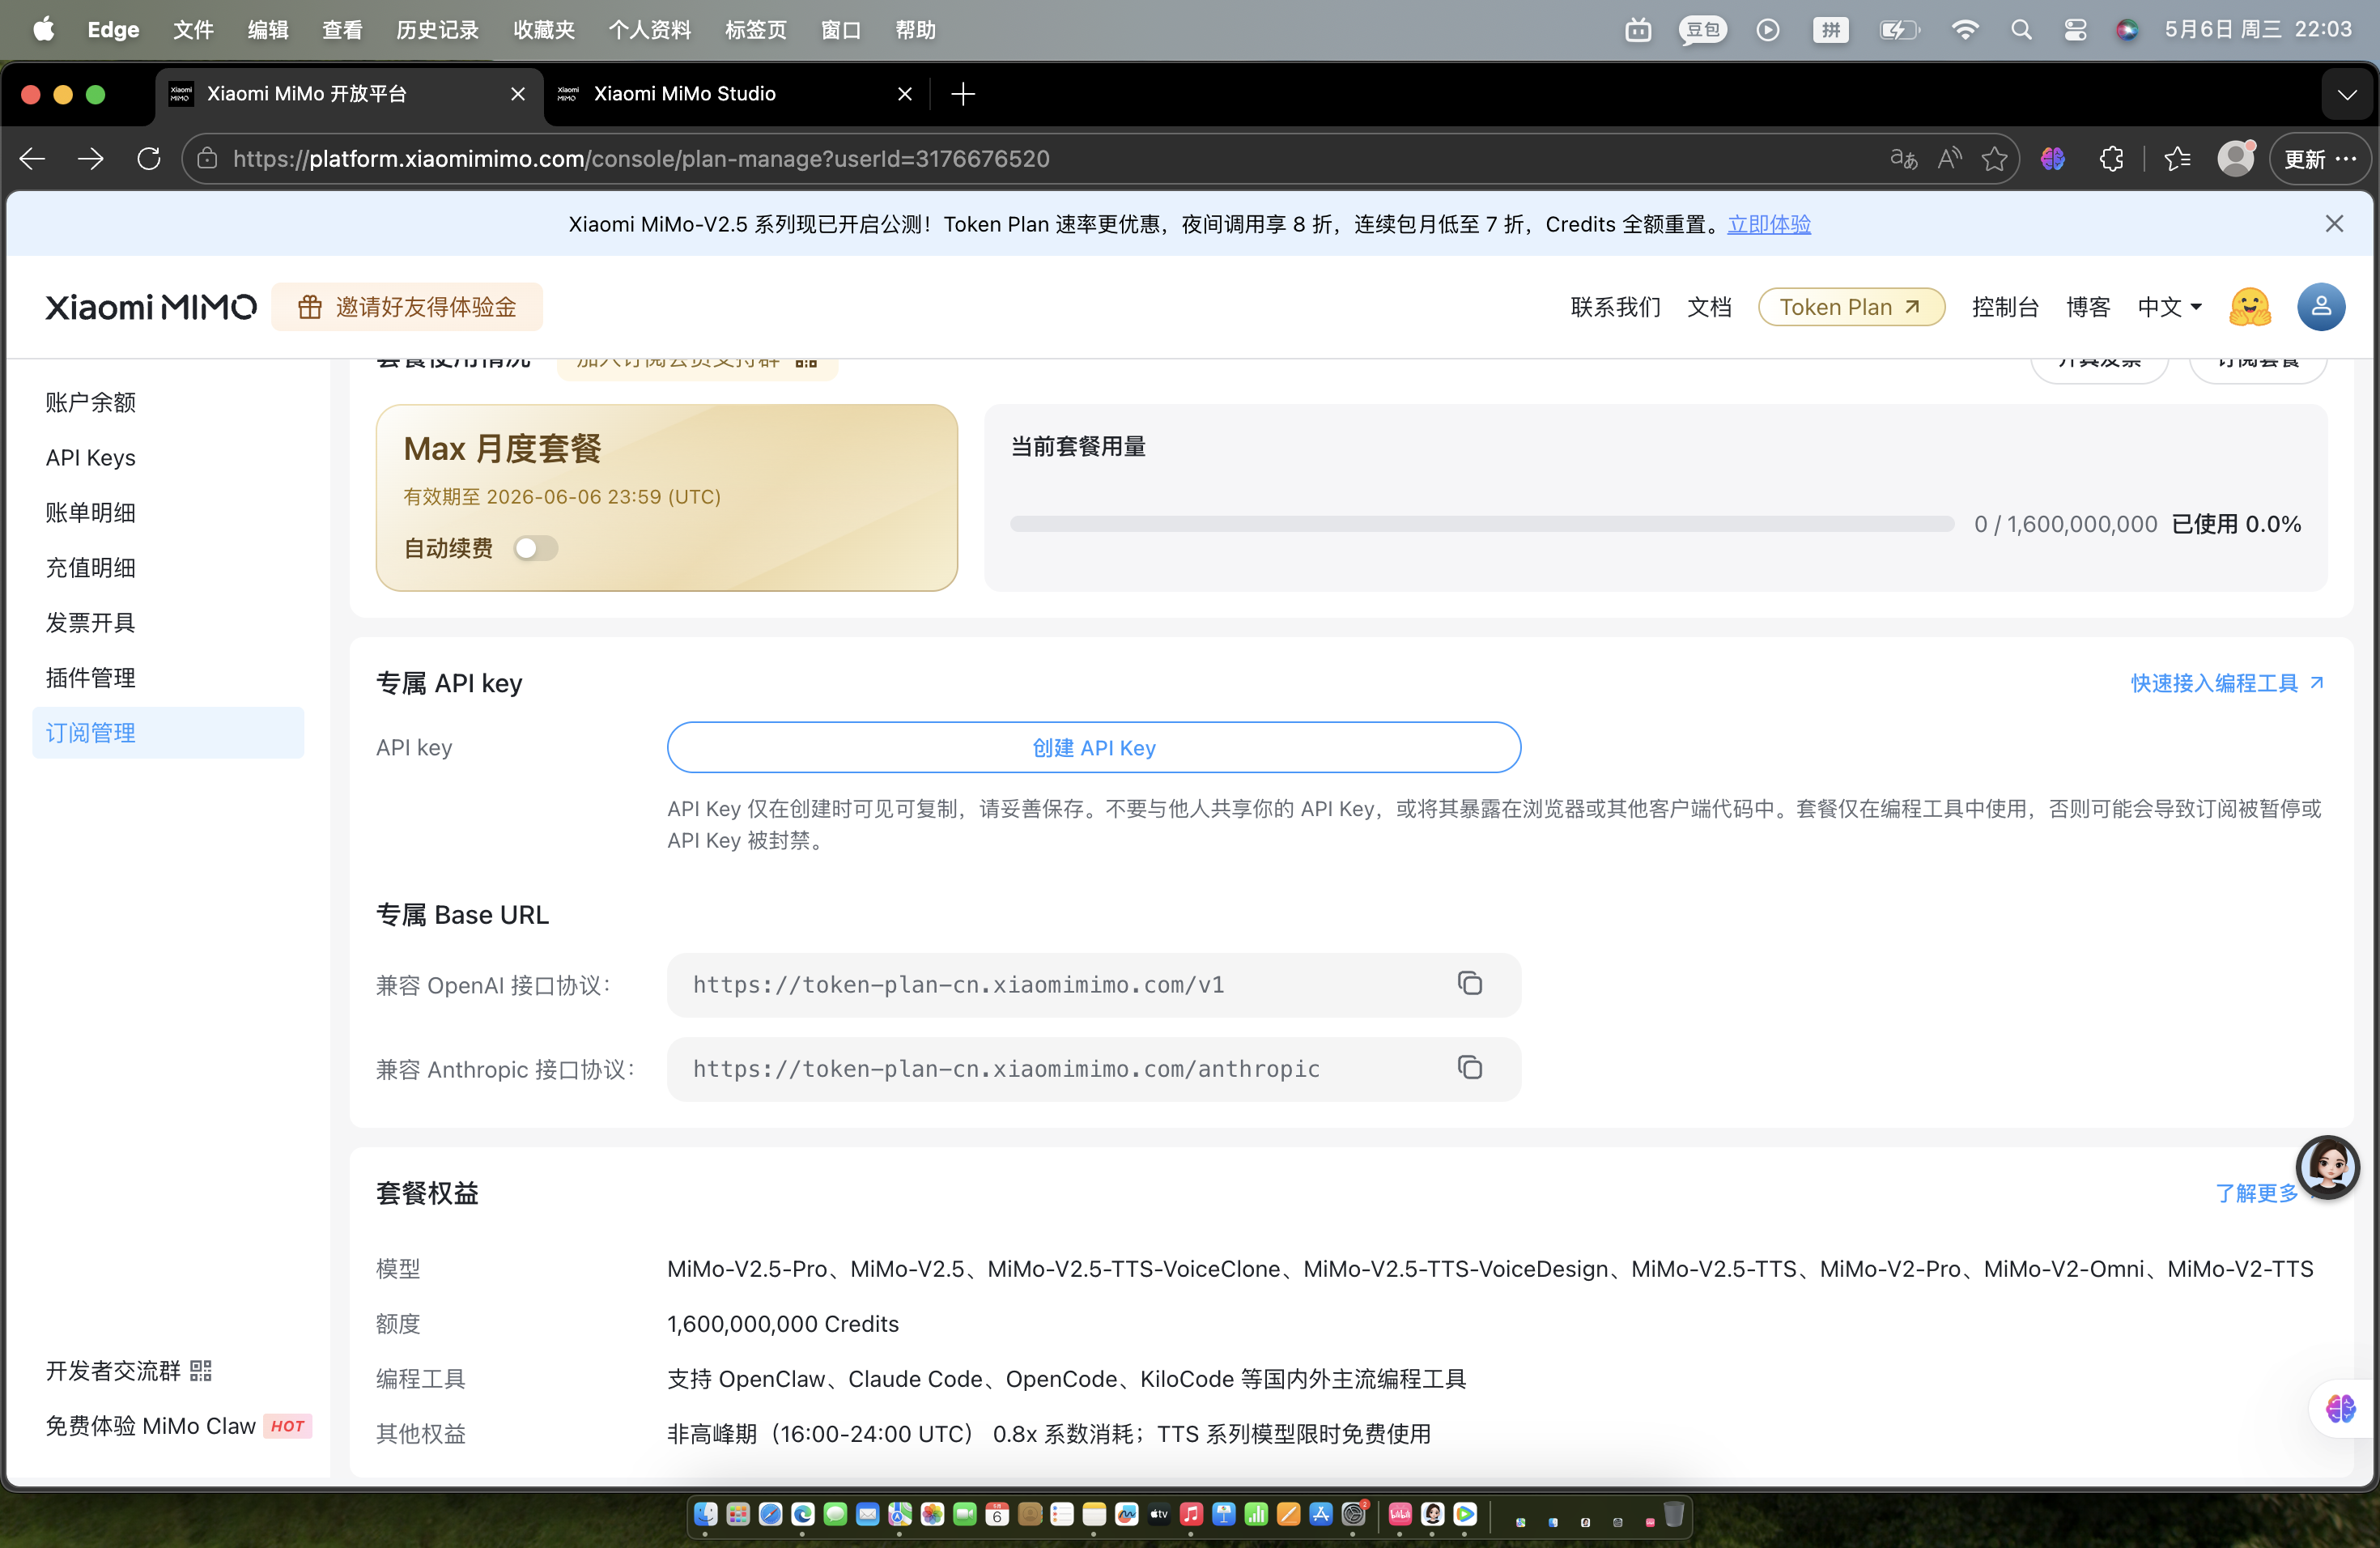This screenshot has width=2380, height=1548.
Task: Open the Copilot brain icon in toolbar
Action: tap(2053, 158)
